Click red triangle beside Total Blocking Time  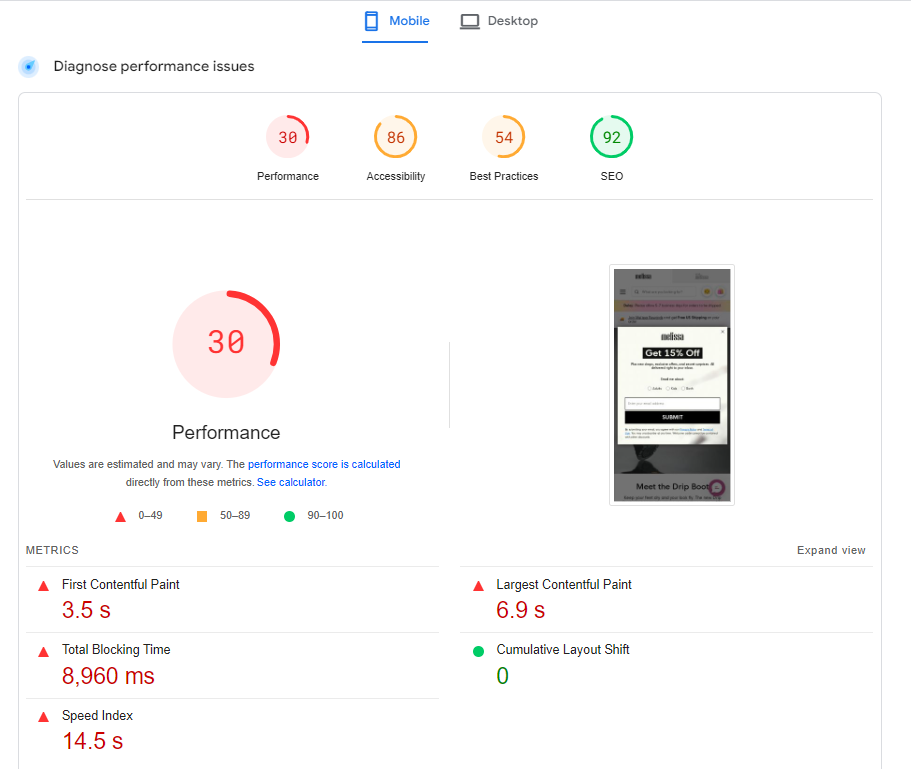click(x=44, y=652)
